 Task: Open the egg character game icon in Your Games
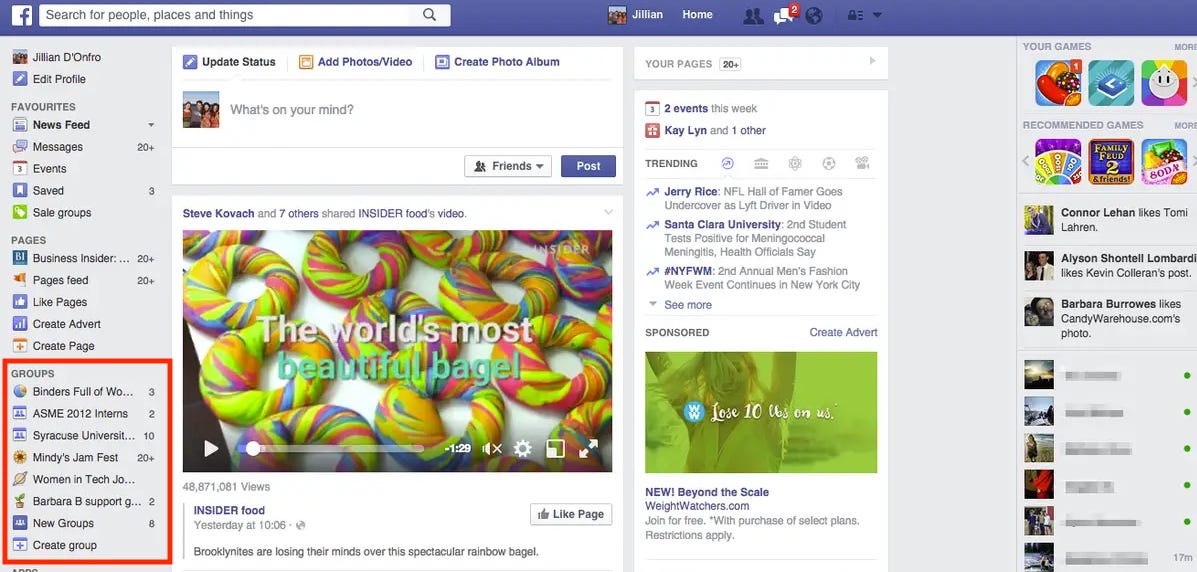[x=1164, y=82]
